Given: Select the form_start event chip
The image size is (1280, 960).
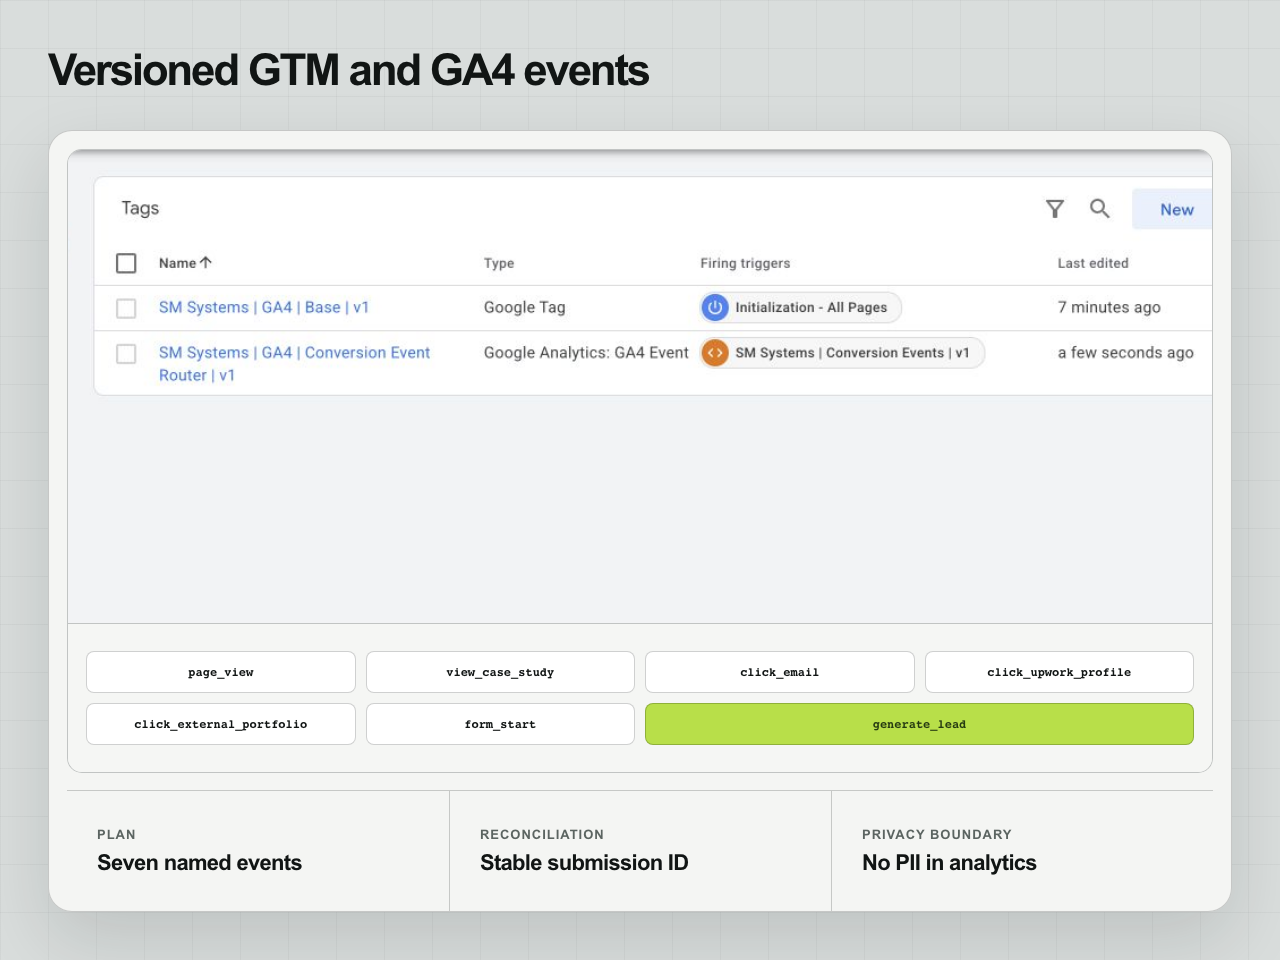Looking at the screenshot, I should 500,724.
